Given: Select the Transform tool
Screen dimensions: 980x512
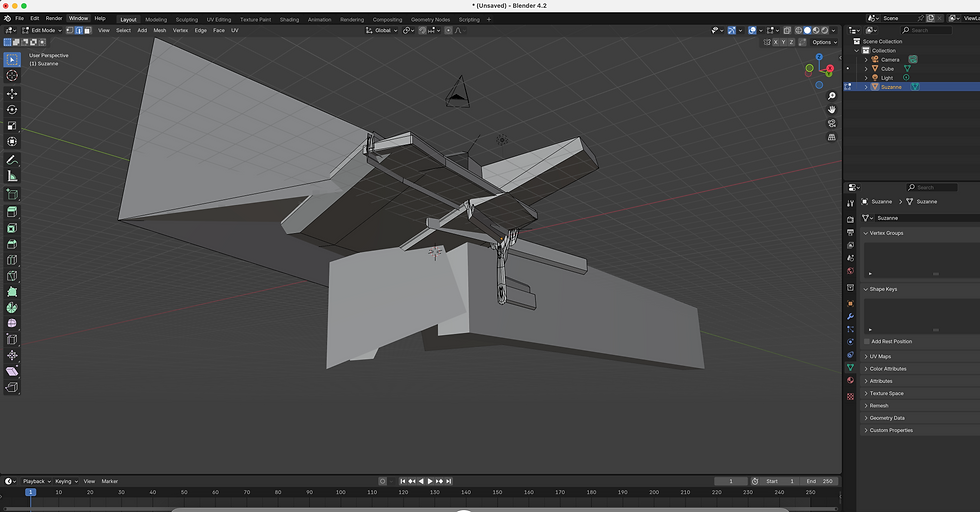Looking at the screenshot, I should tap(12, 141).
